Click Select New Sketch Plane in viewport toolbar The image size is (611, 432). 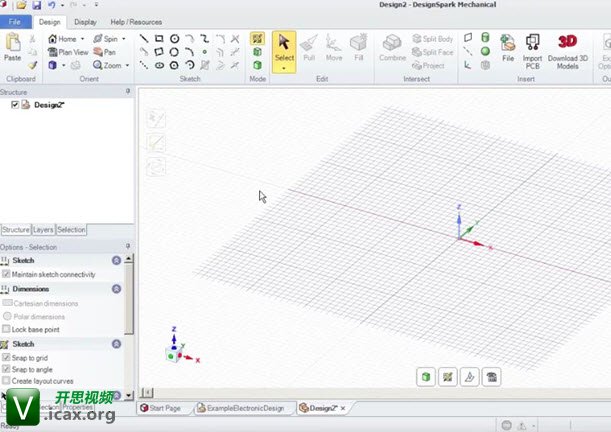(448, 377)
